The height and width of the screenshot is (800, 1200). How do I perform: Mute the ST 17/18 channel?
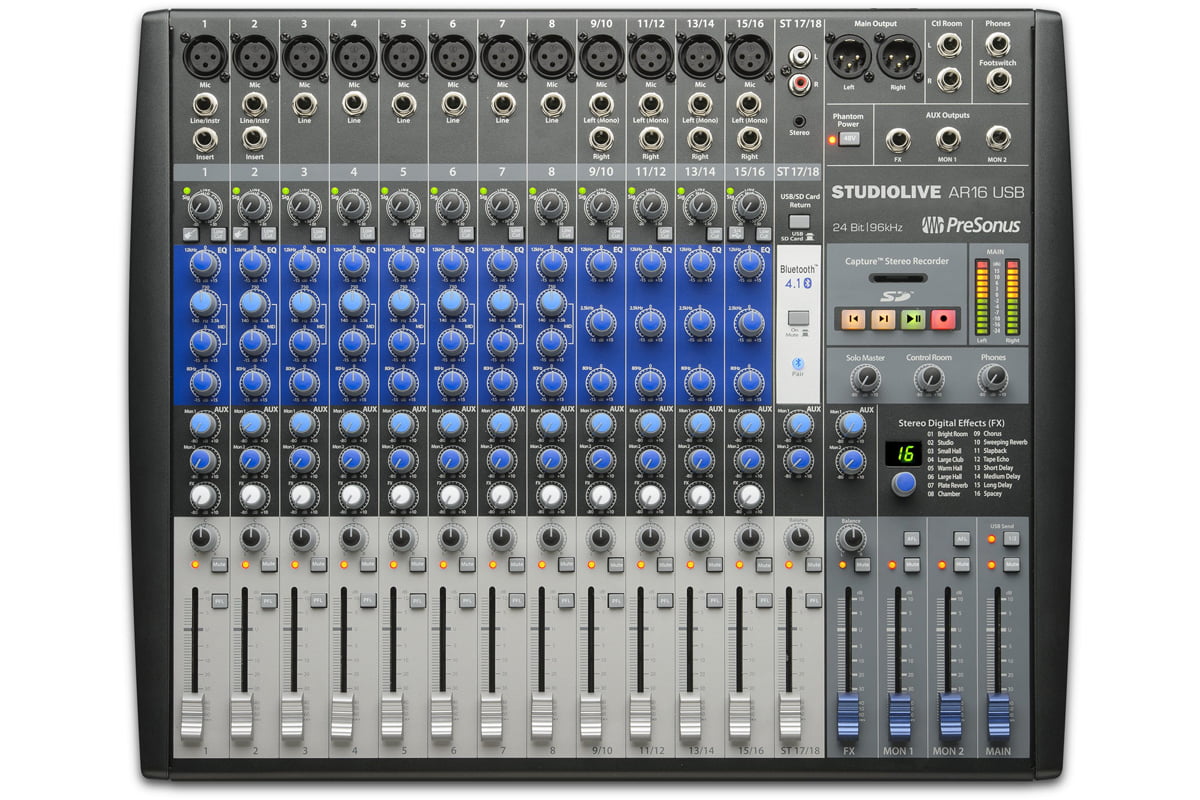point(814,565)
